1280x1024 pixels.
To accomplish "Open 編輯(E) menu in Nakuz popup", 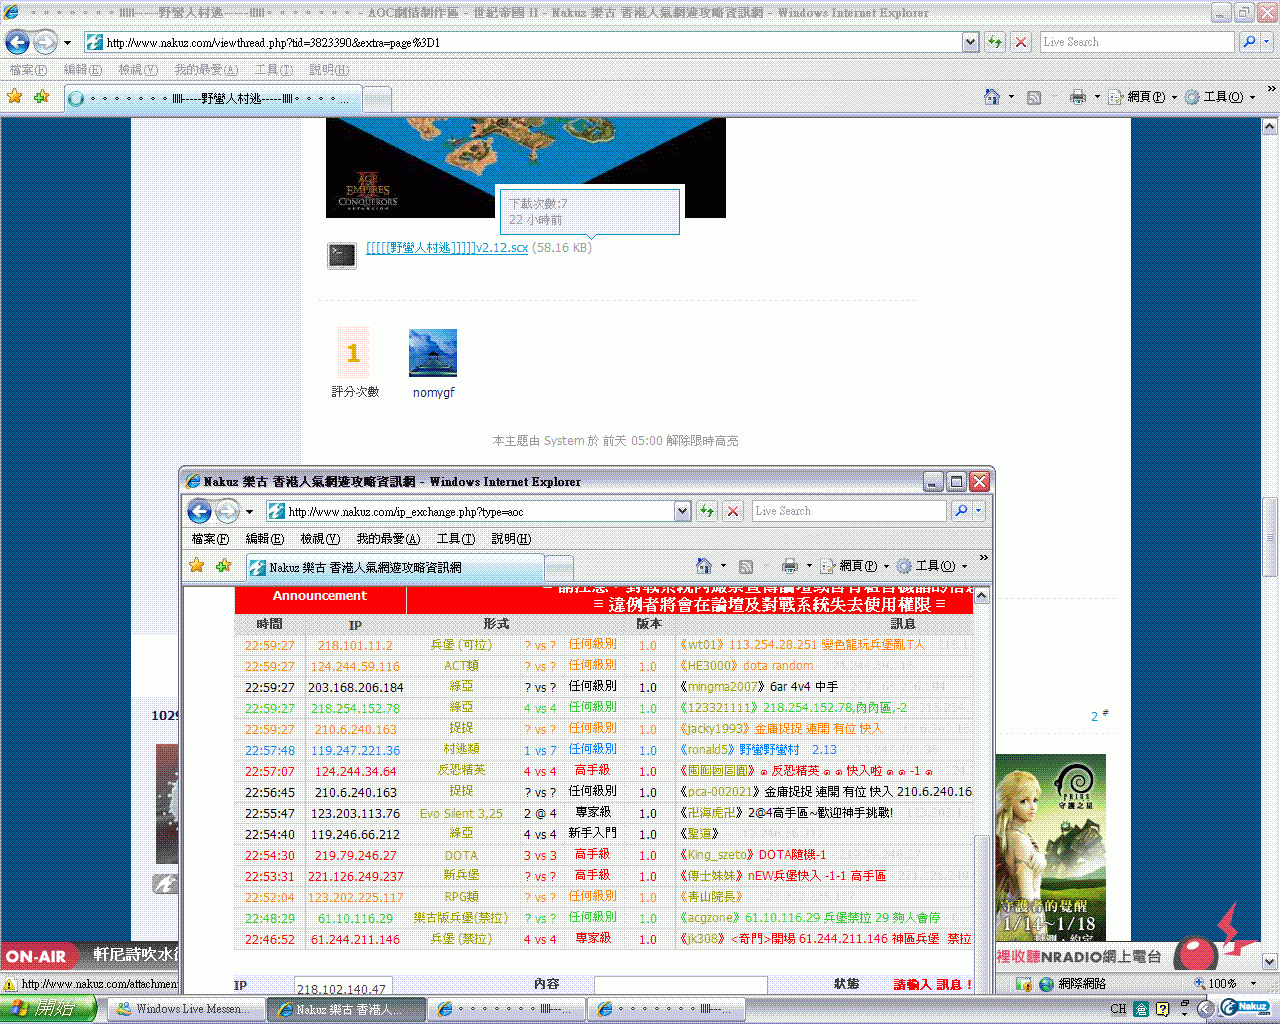I will pyautogui.click(x=265, y=539).
